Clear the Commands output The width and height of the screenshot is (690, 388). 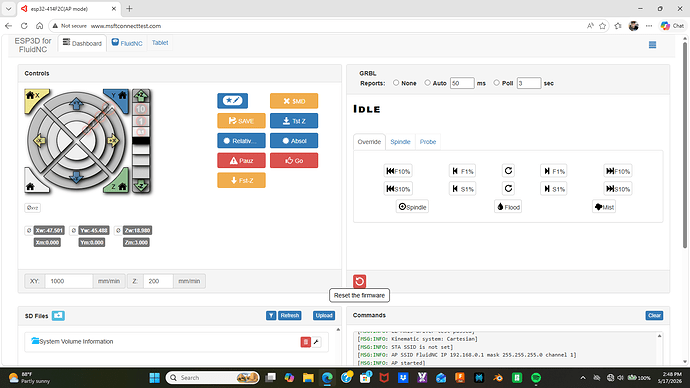(x=654, y=315)
